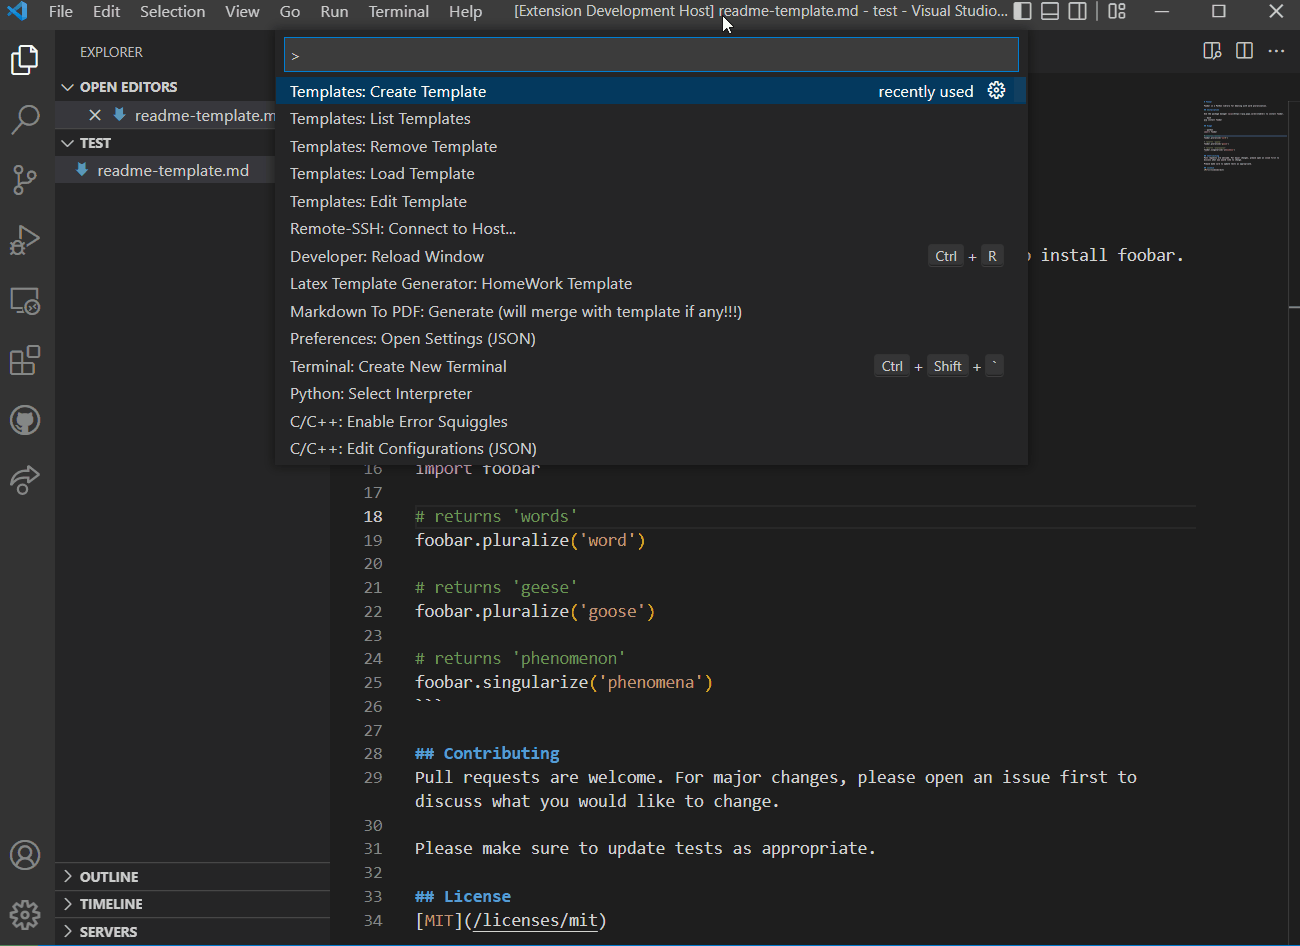
Task: Open readme-template.md in TEST folder
Action: [x=173, y=171]
